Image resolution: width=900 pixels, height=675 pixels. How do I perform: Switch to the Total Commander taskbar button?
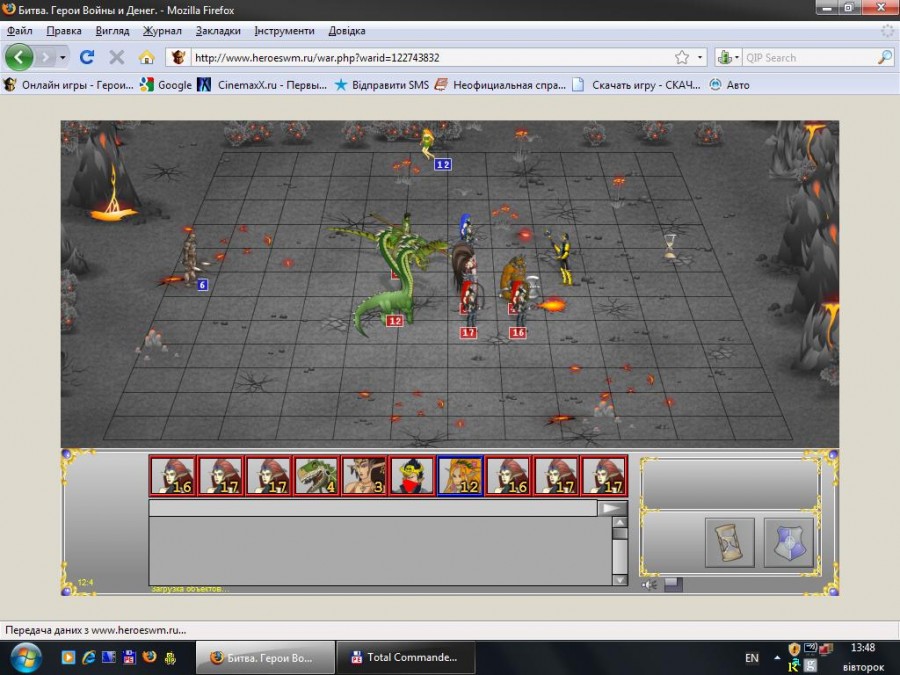406,658
